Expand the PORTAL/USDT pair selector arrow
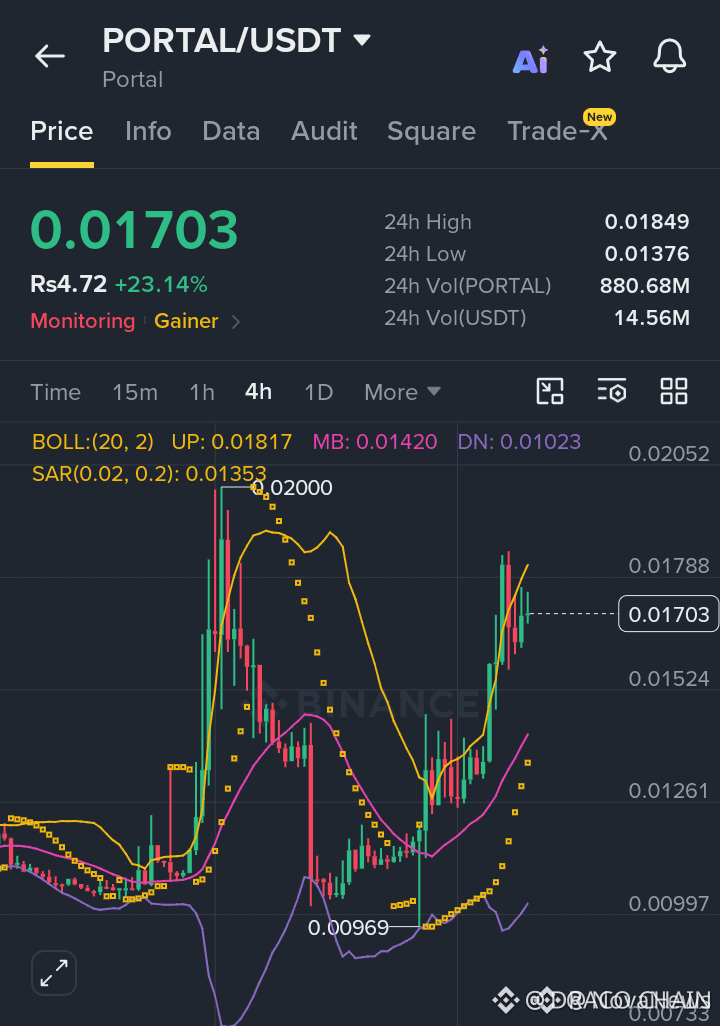The height and width of the screenshot is (1026, 720). (361, 40)
